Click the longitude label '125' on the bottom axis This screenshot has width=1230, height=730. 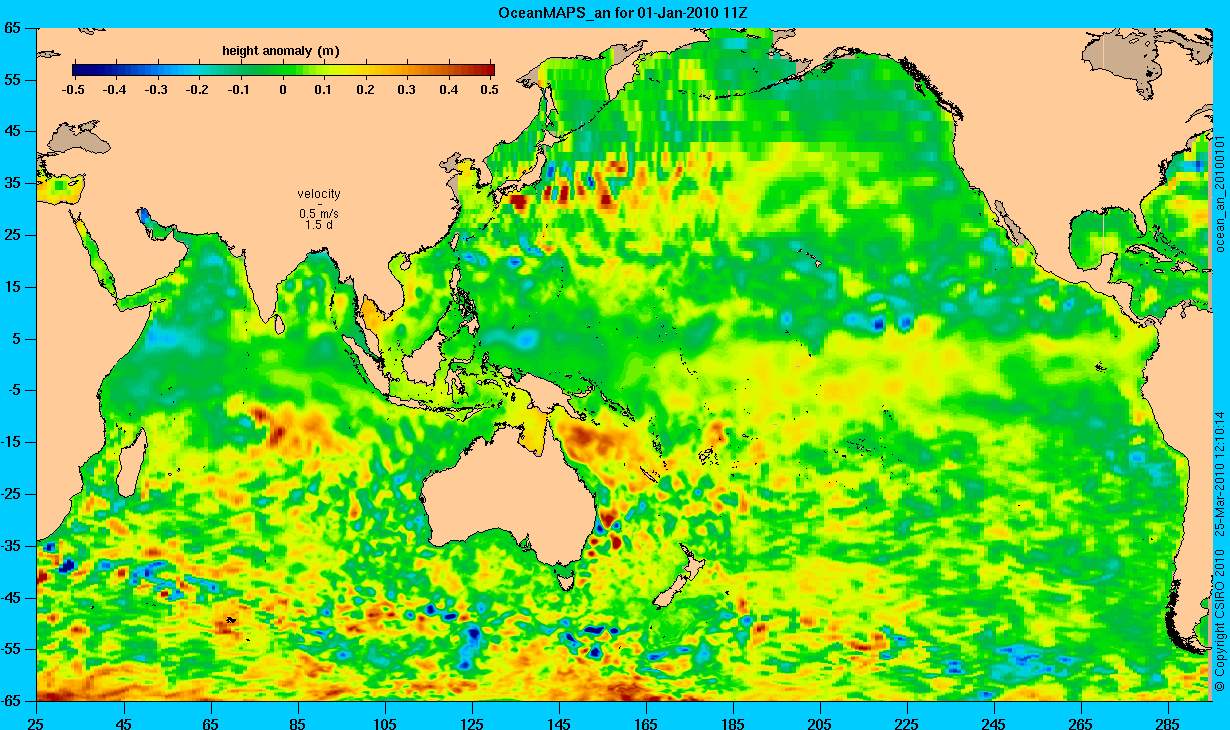pos(471,722)
